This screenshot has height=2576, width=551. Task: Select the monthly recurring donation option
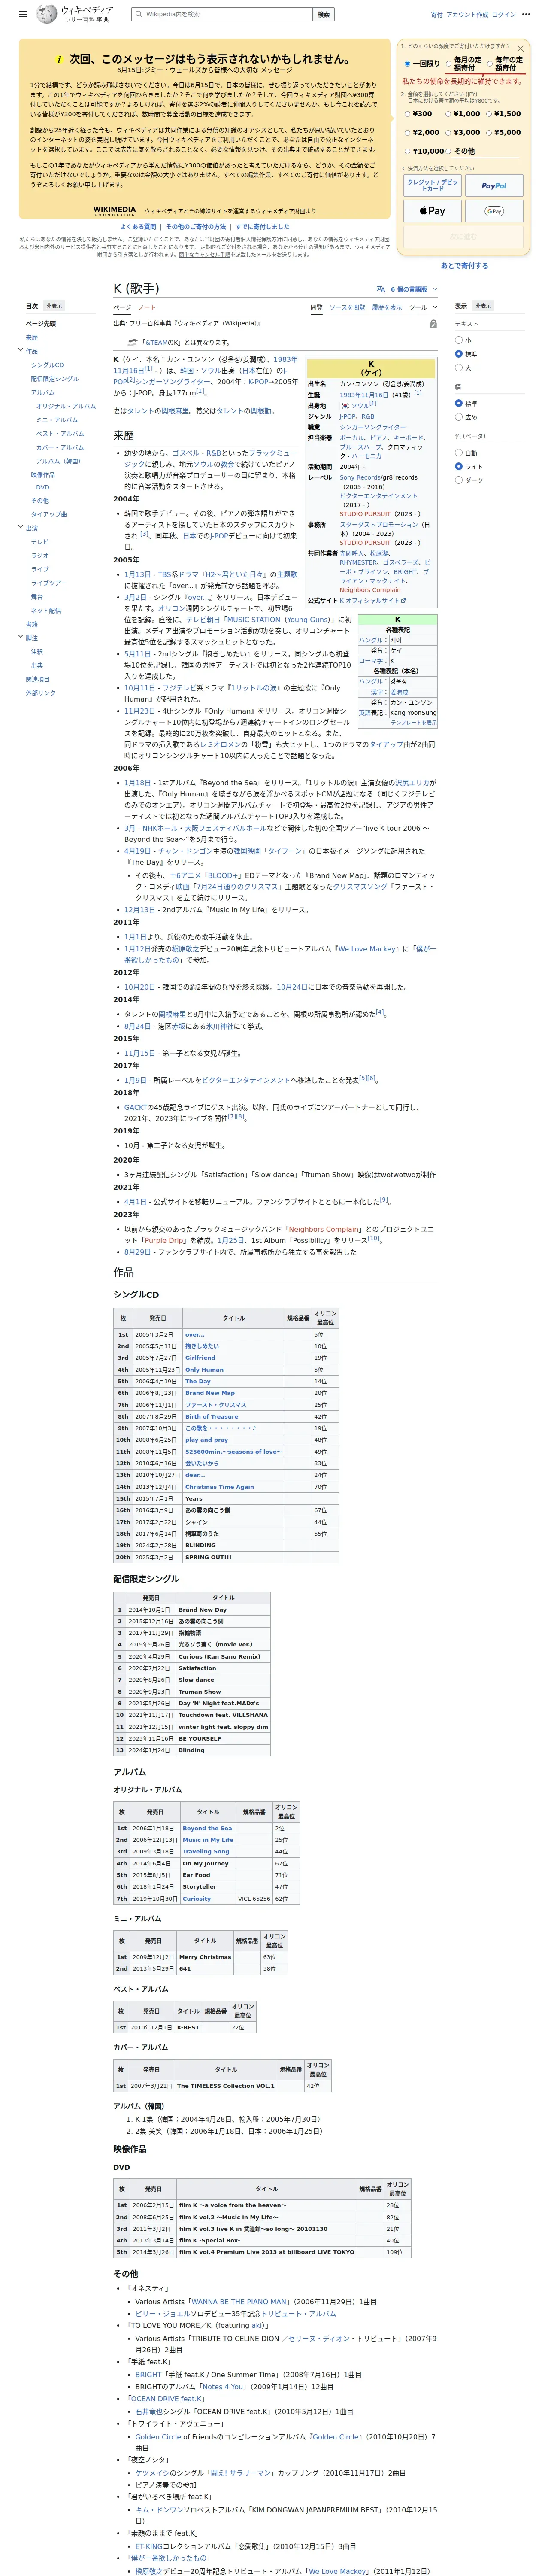click(x=449, y=64)
